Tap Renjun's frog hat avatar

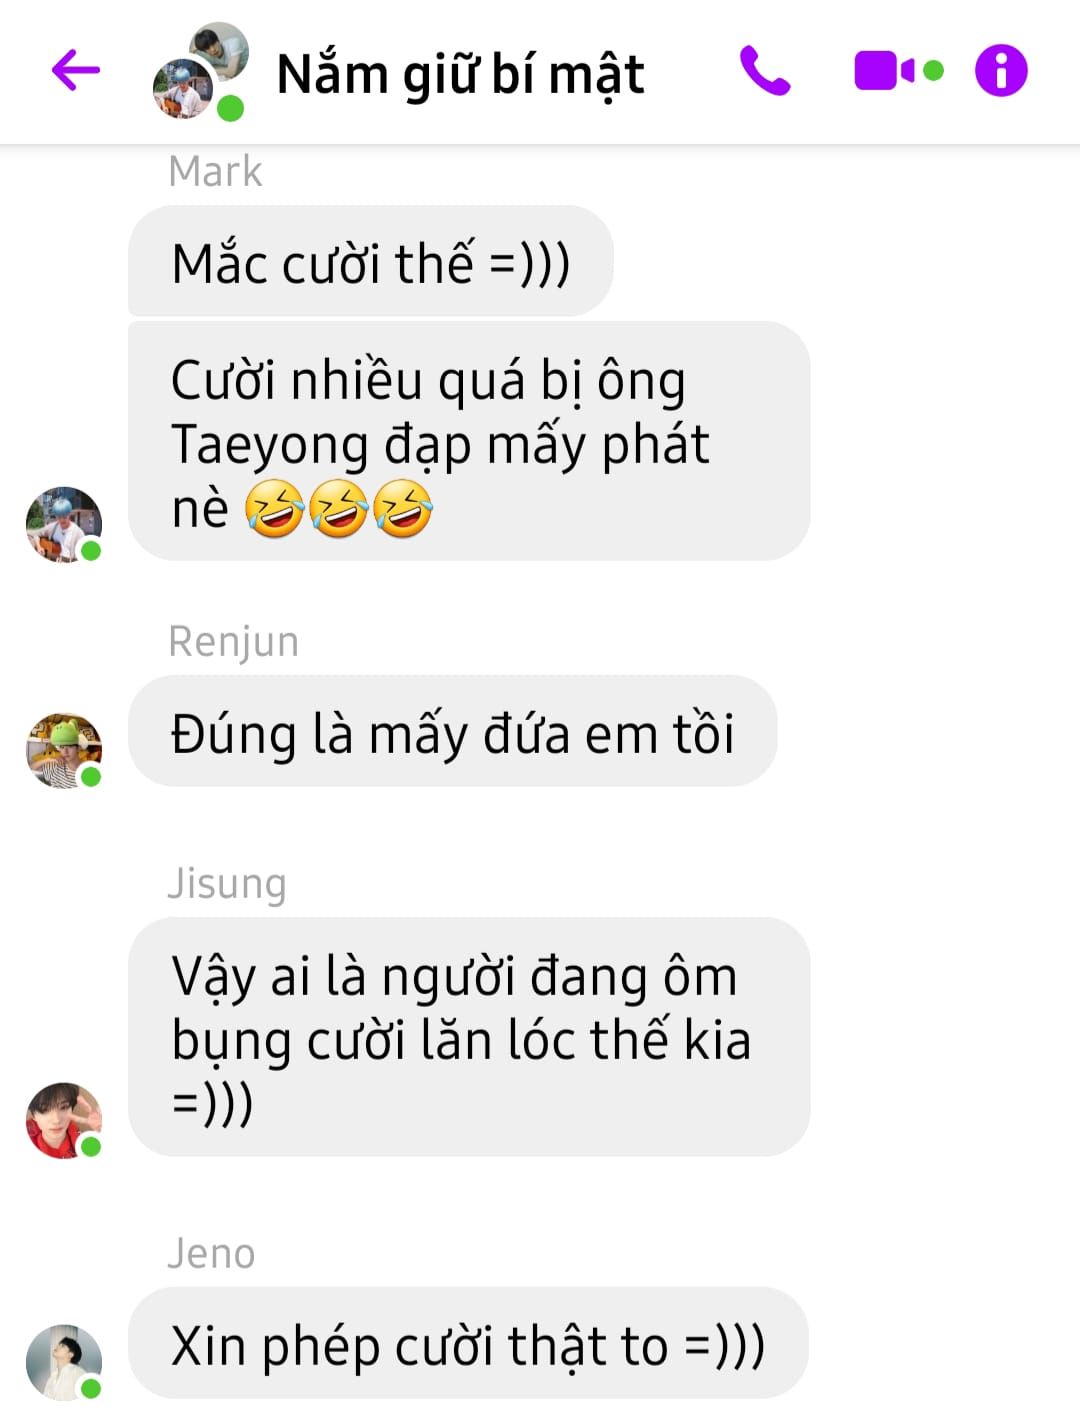click(x=64, y=751)
